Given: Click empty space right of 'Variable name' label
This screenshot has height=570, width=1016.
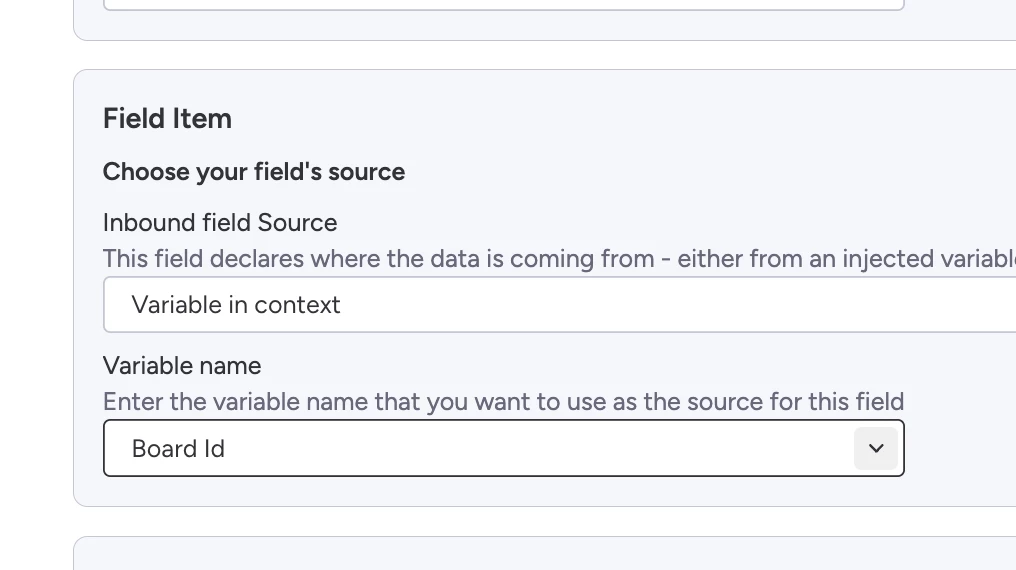Looking at the screenshot, I should click(600, 366).
